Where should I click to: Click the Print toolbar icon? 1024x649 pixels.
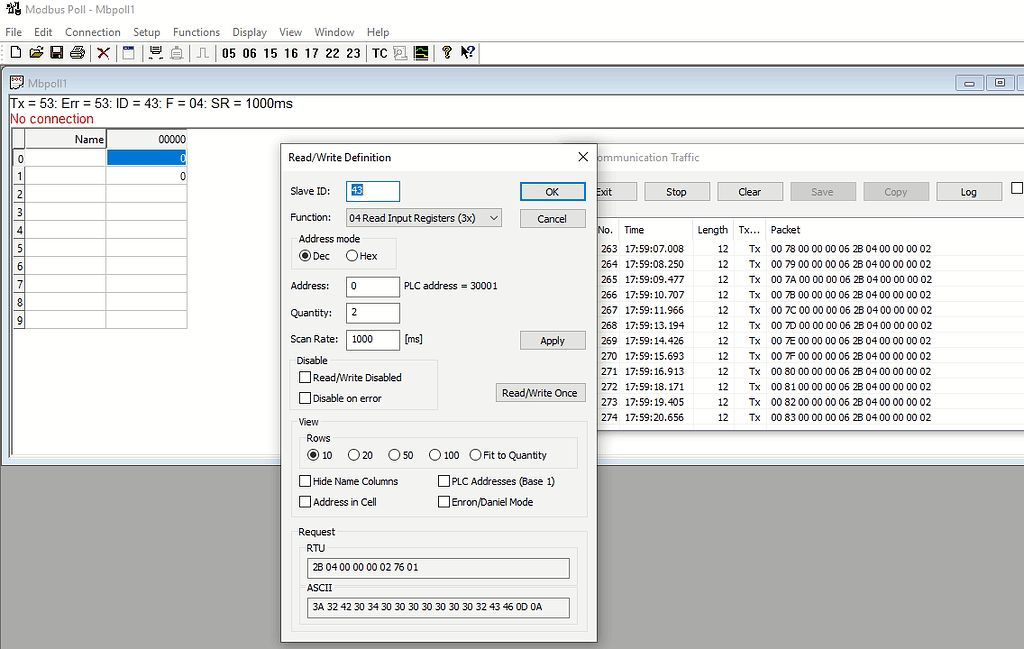point(77,53)
